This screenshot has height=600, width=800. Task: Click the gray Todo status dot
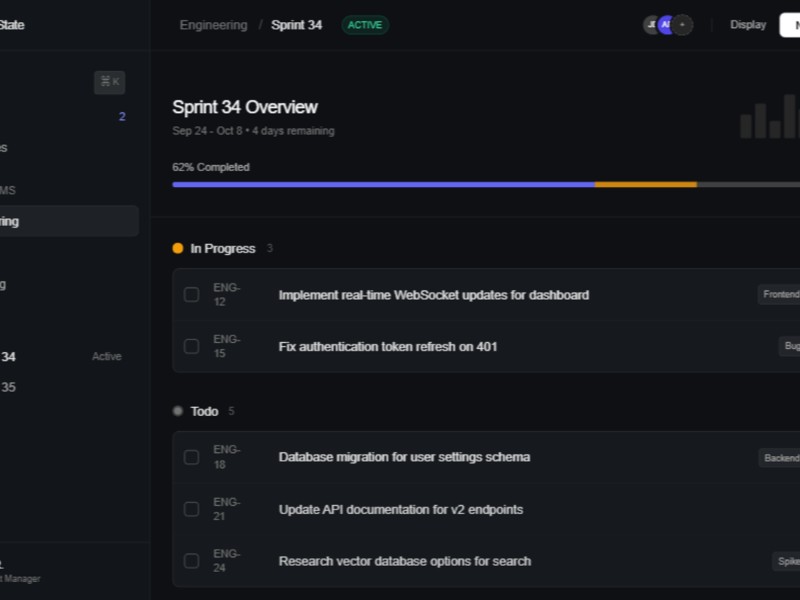[177, 410]
